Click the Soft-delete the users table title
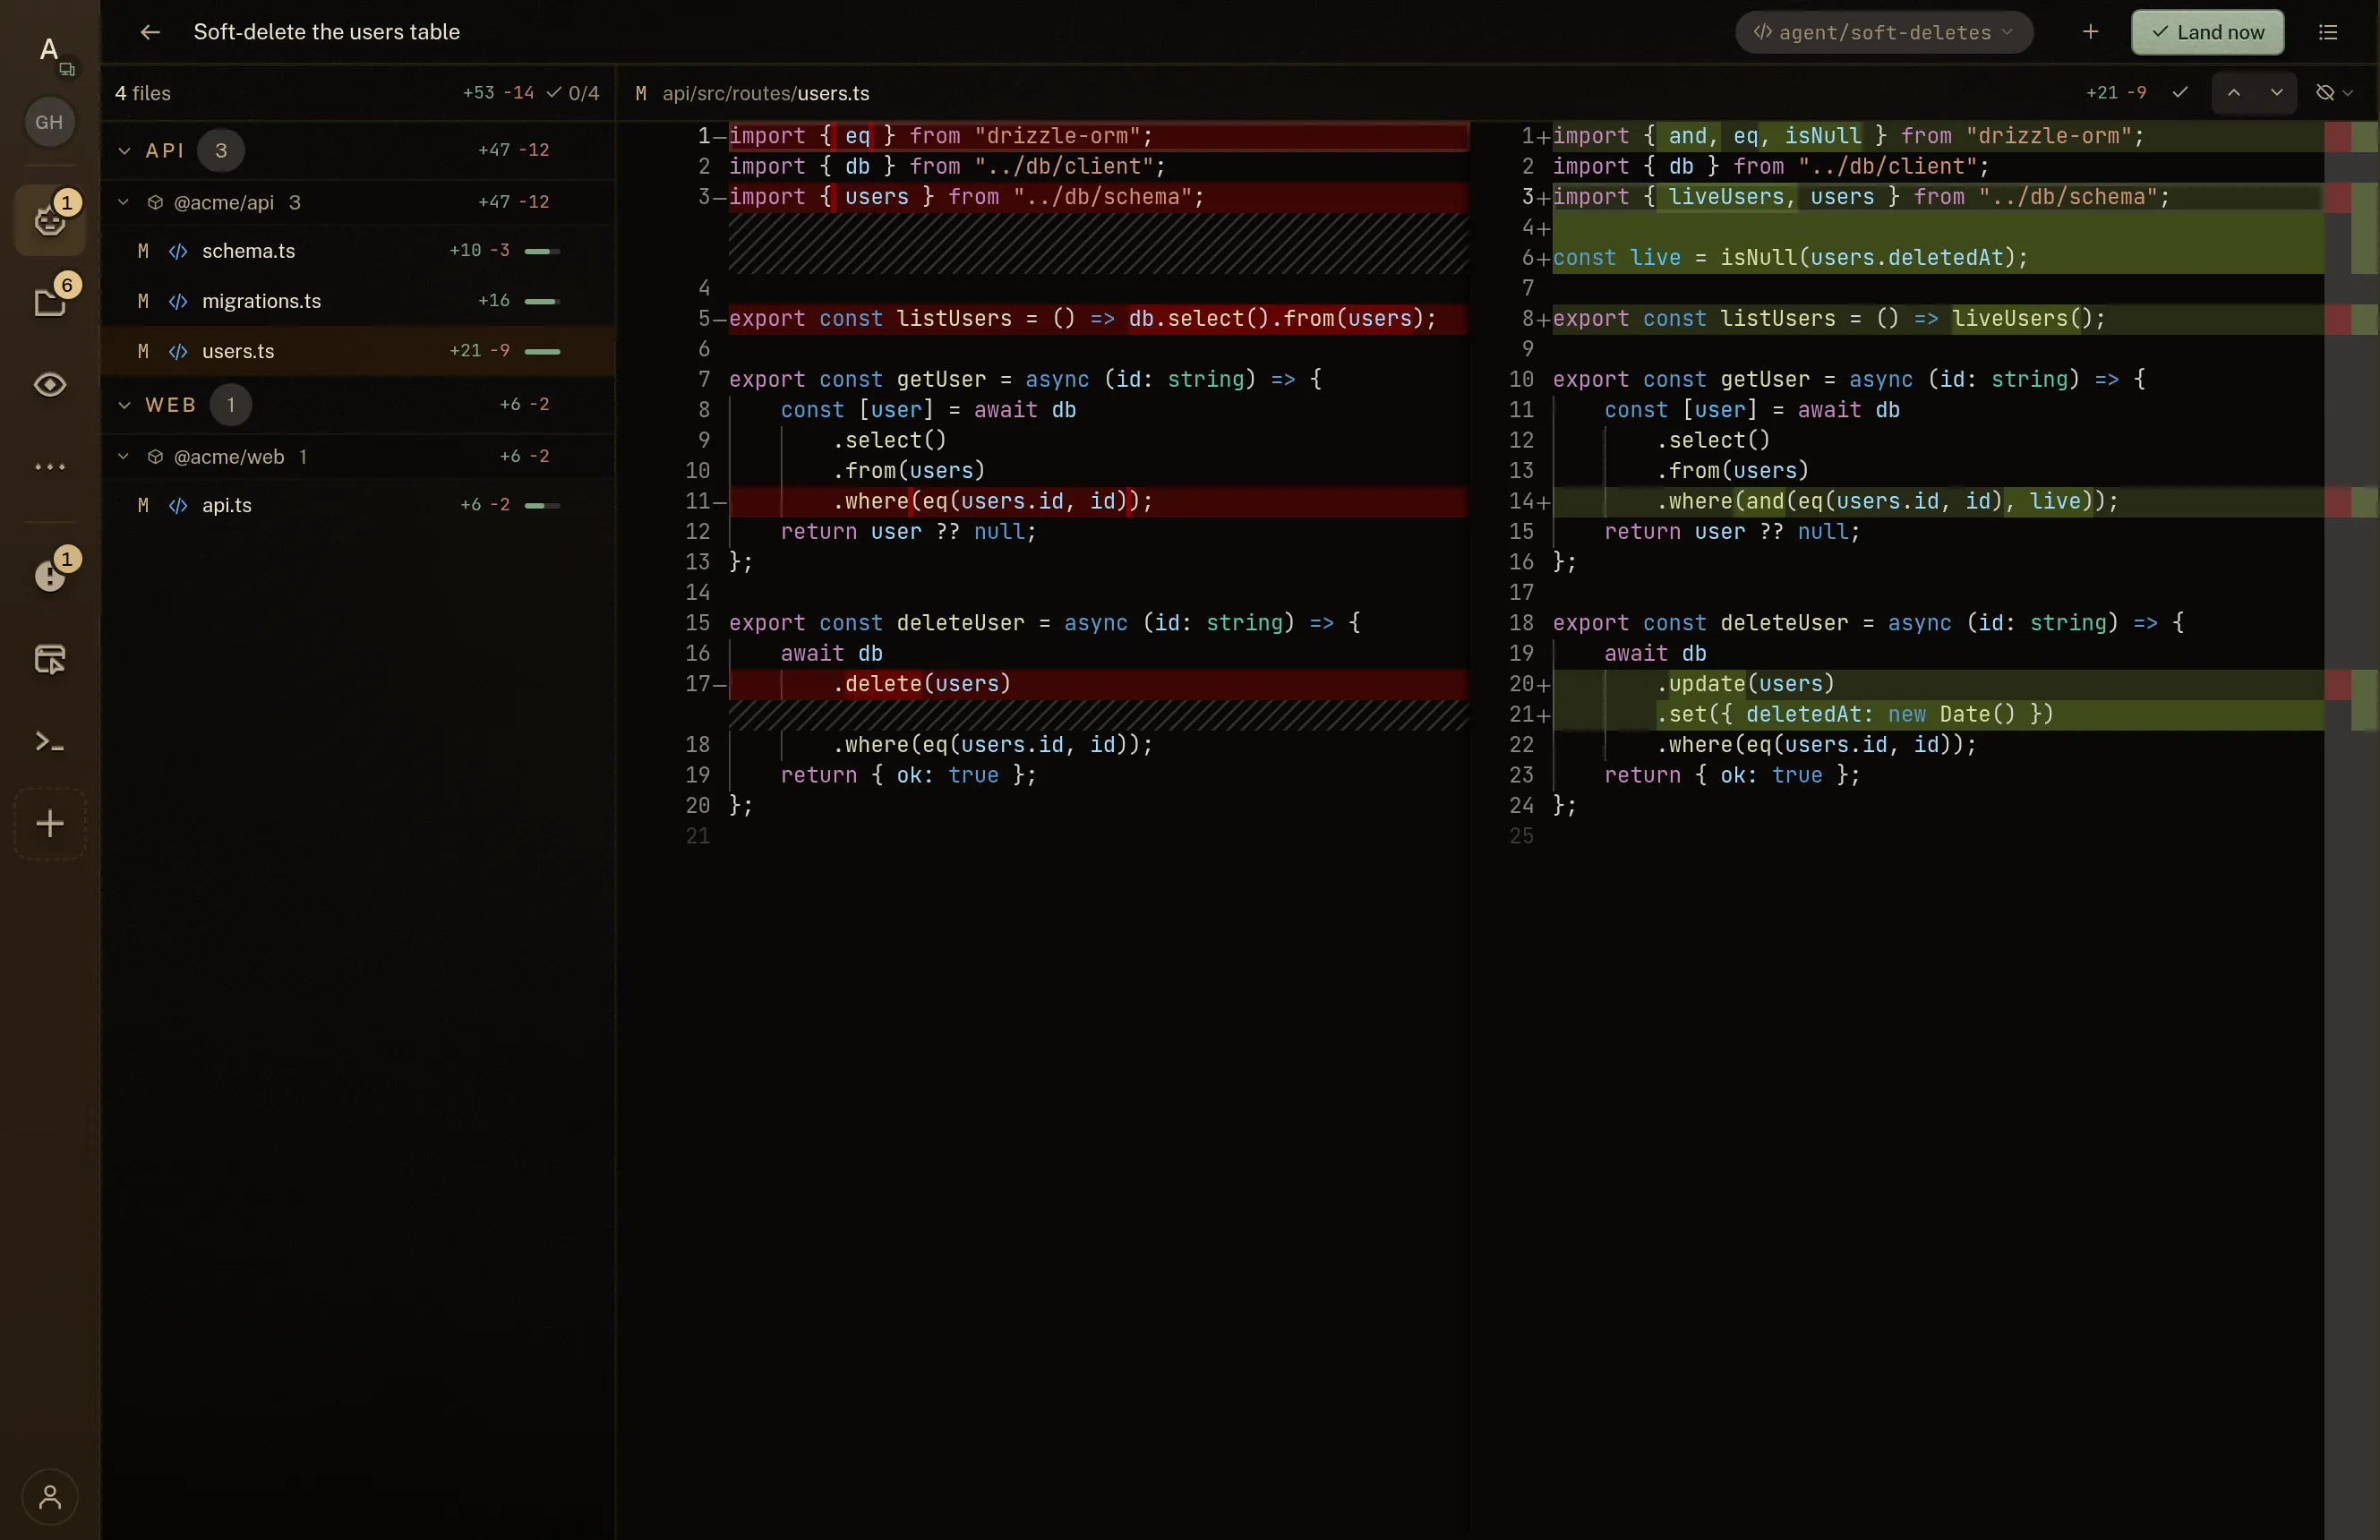Image resolution: width=2380 pixels, height=1540 pixels. pos(327,32)
